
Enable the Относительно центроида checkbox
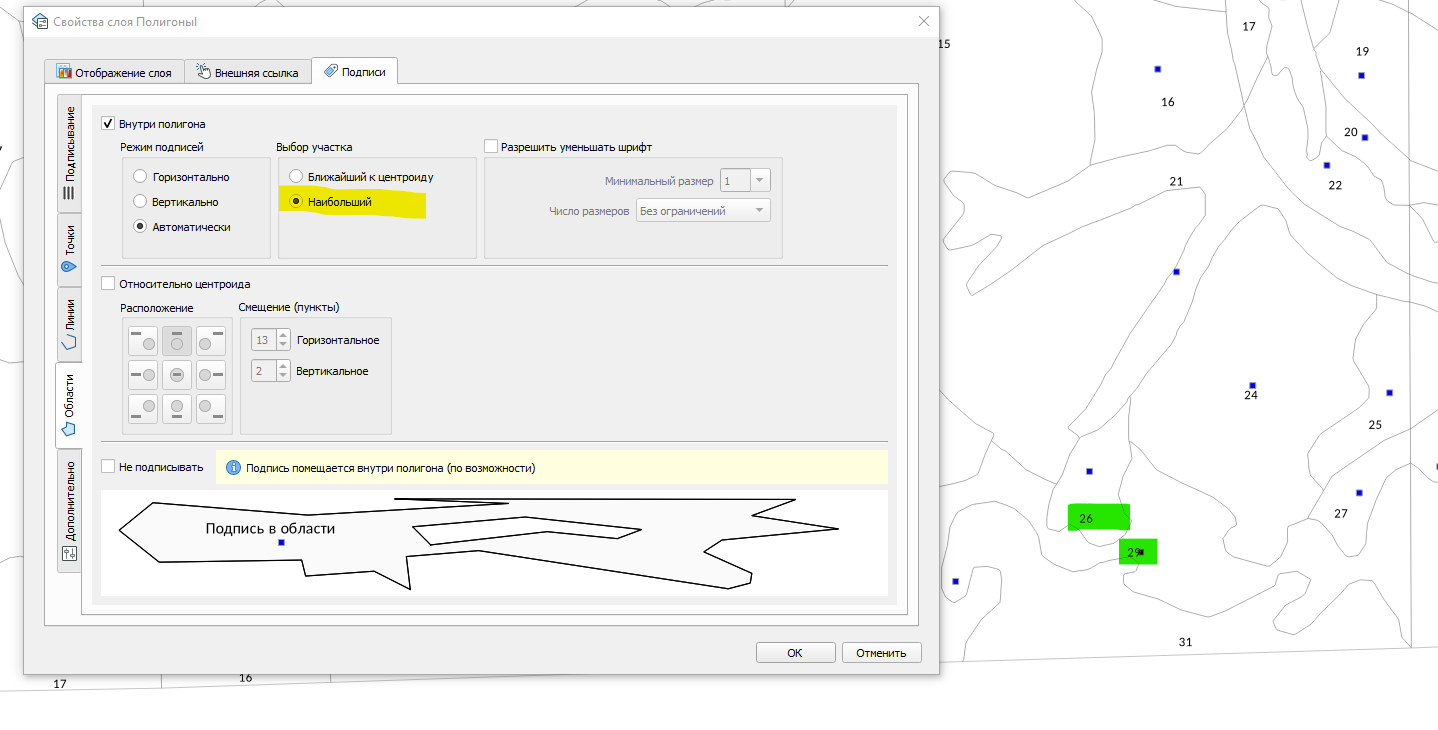[x=108, y=284]
